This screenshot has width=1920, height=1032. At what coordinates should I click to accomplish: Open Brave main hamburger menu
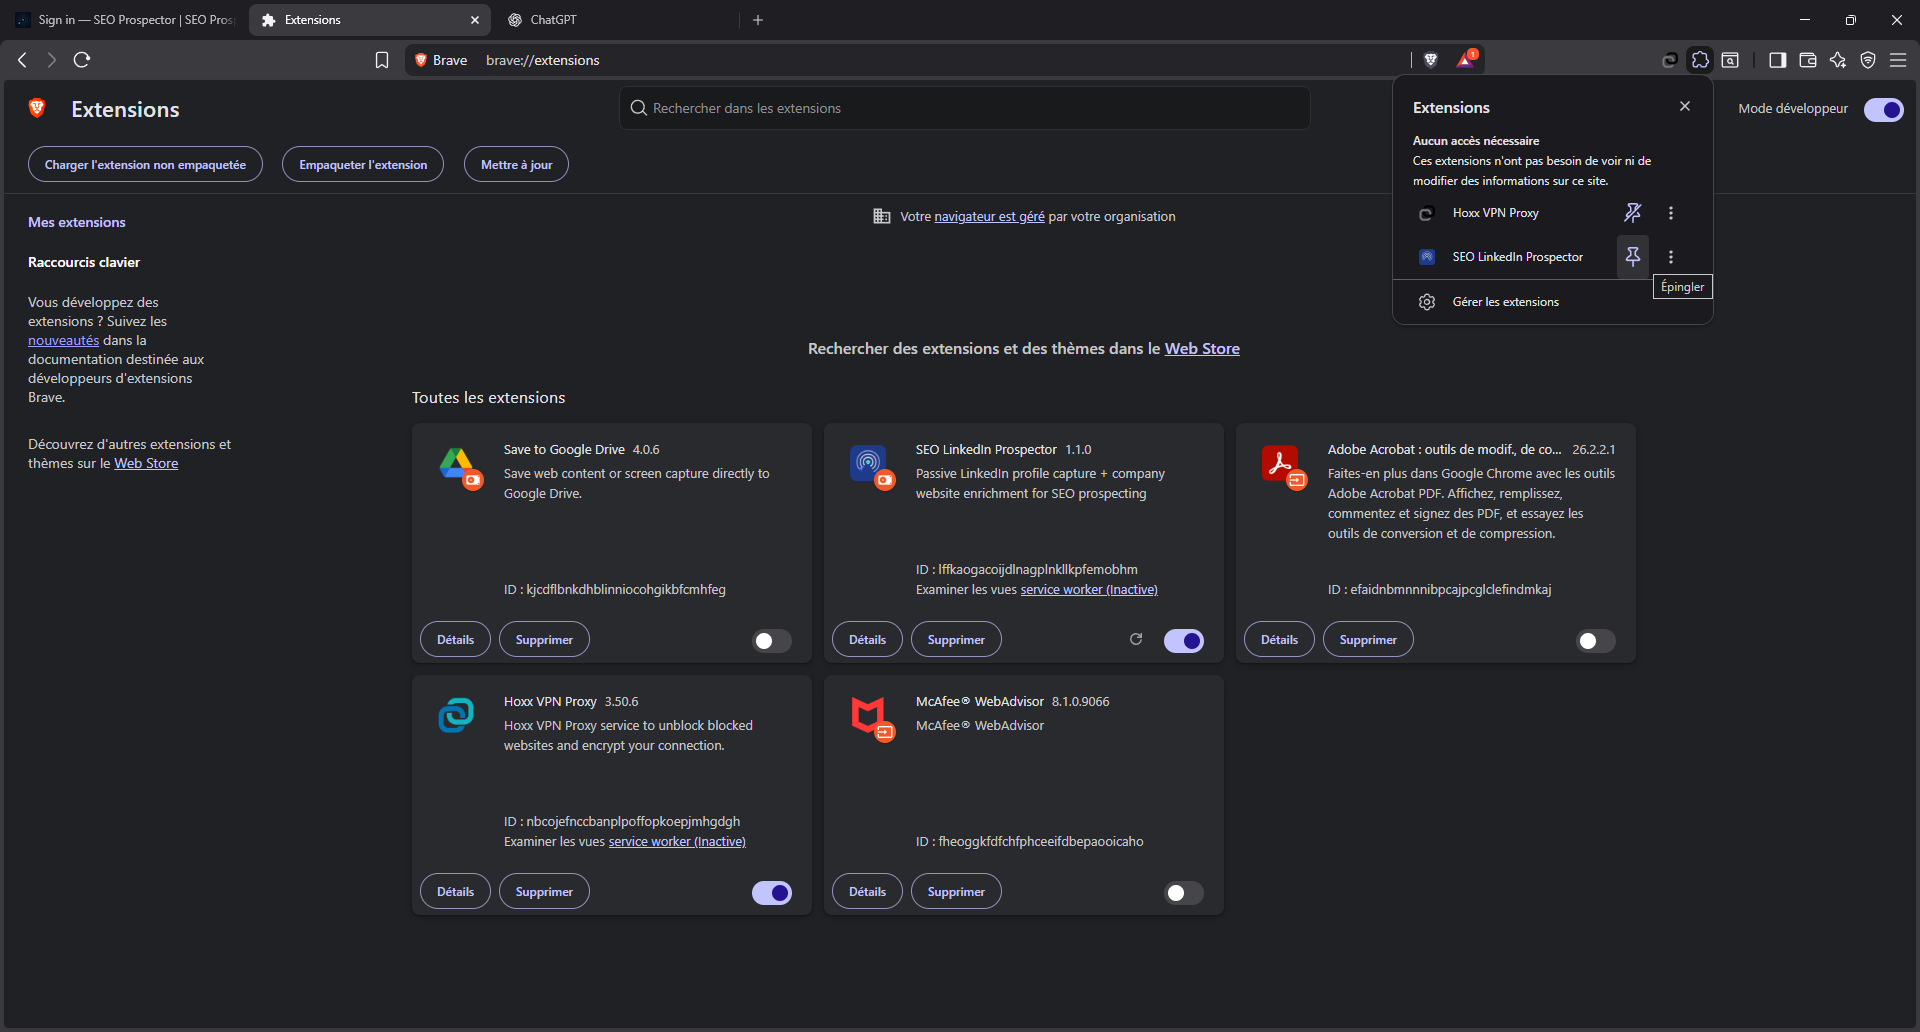pos(1898,60)
